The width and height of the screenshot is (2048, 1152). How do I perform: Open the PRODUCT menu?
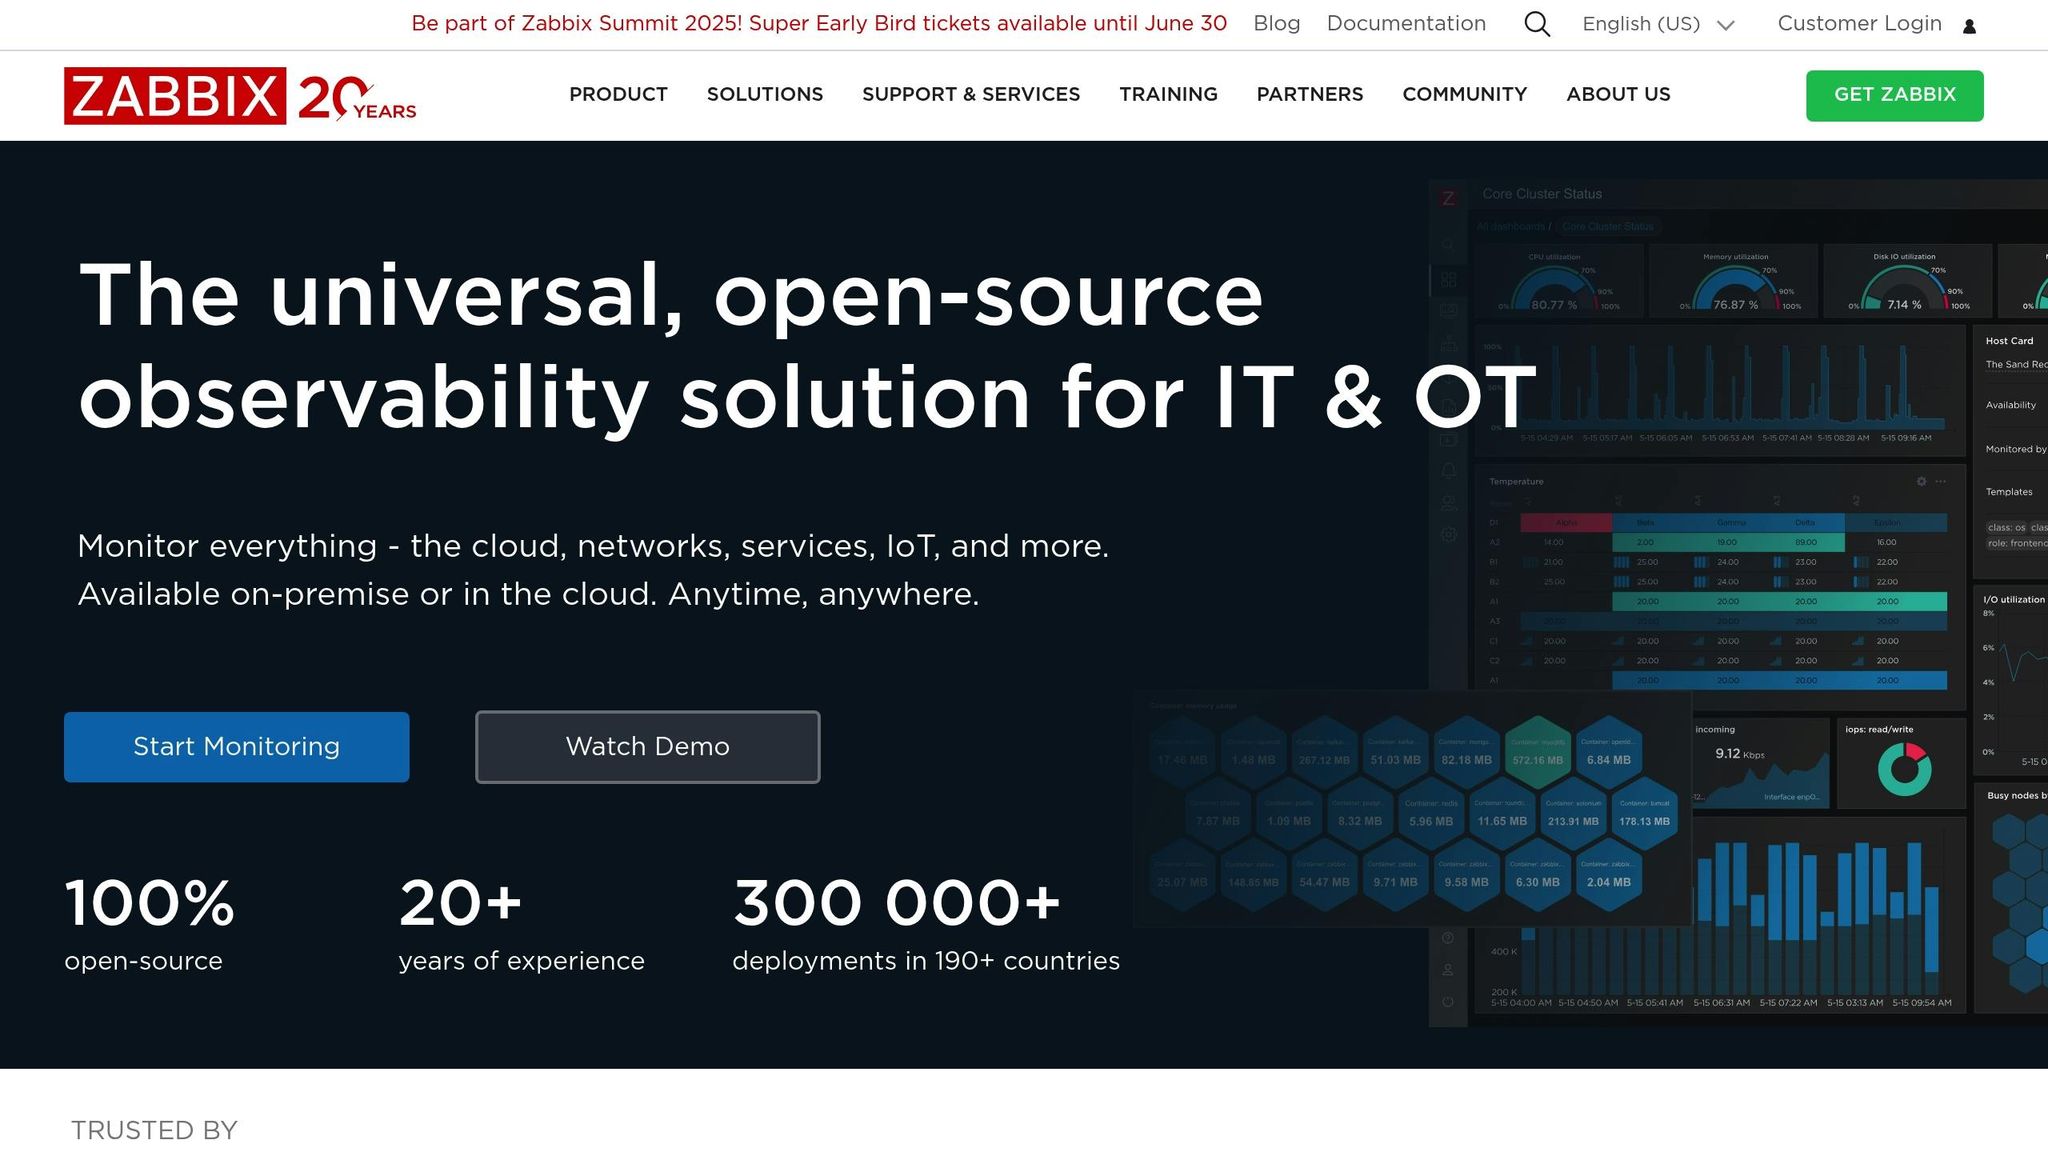click(x=618, y=95)
